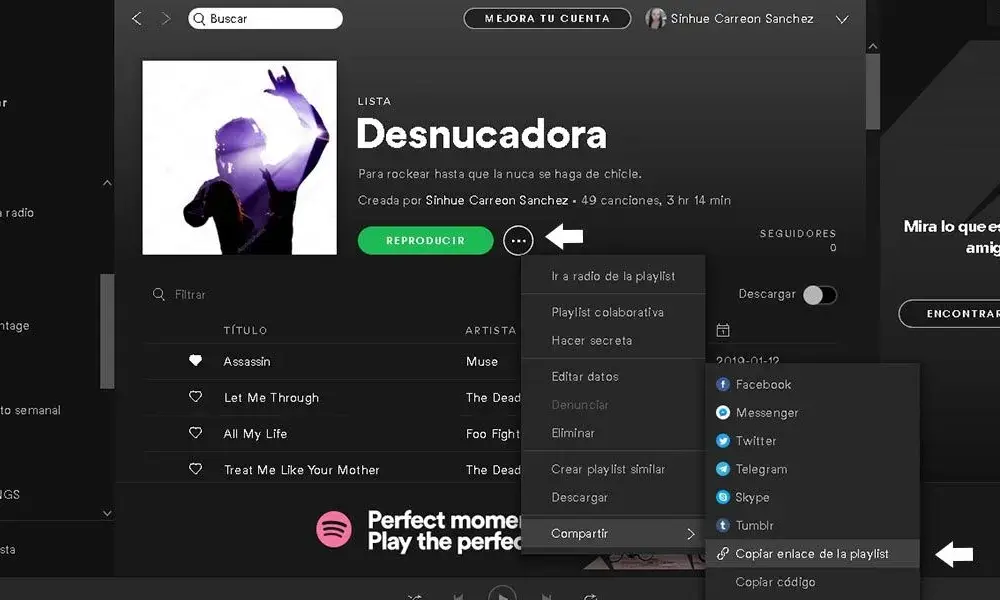1000x600 pixels.
Task: Choose Playlist colaborativa menu entry
Action: pos(613,312)
